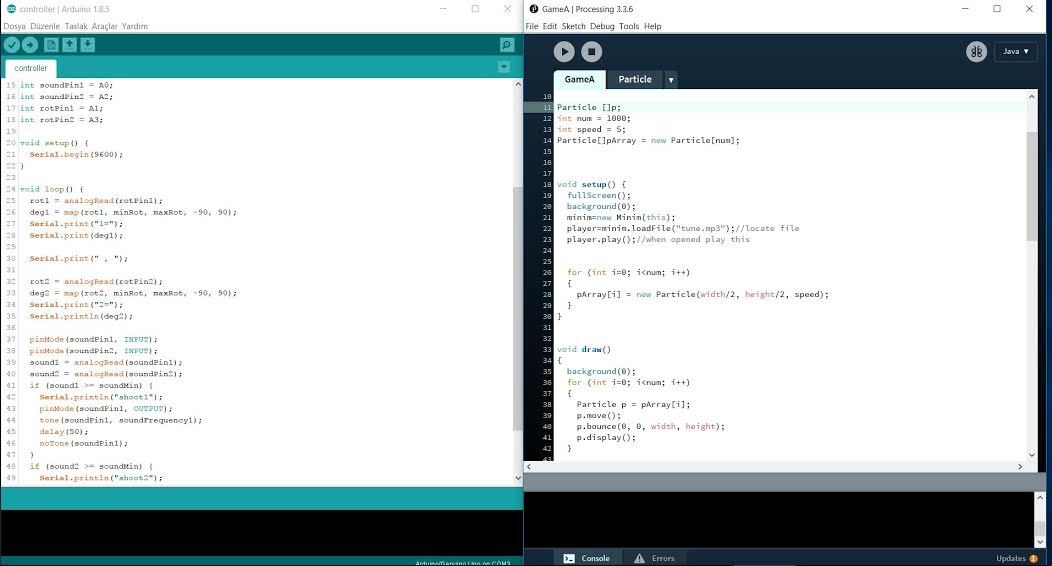Open the Debug menu in Processing
Screen dimensions: 1052x566
602,26
